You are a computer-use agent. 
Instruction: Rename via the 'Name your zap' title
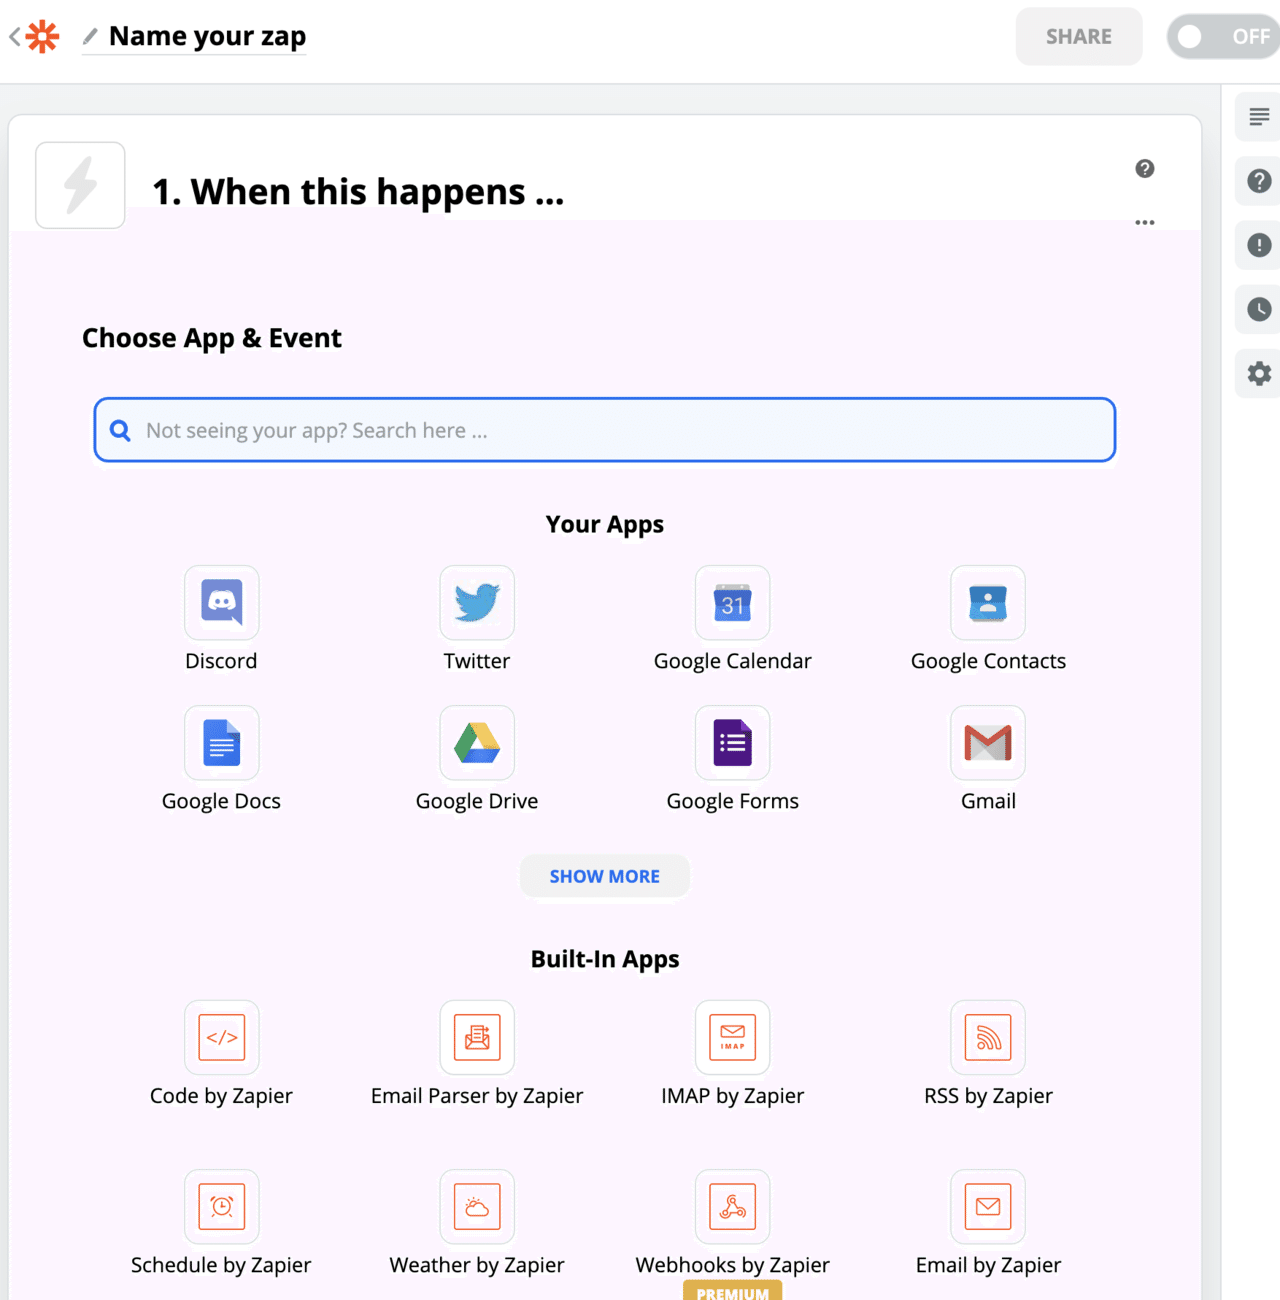click(207, 36)
